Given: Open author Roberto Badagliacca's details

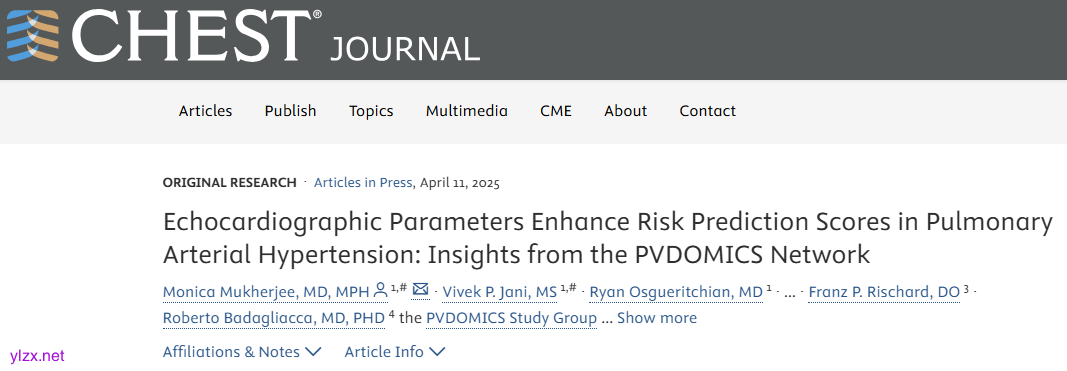Looking at the screenshot, I should (x=274, y=318).
